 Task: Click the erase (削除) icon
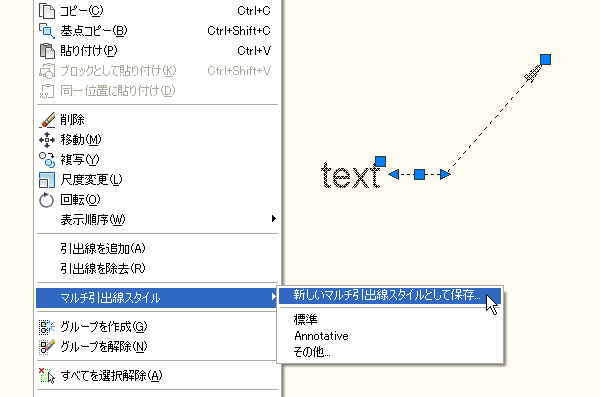pyautogui.click(x=47, y=120)
